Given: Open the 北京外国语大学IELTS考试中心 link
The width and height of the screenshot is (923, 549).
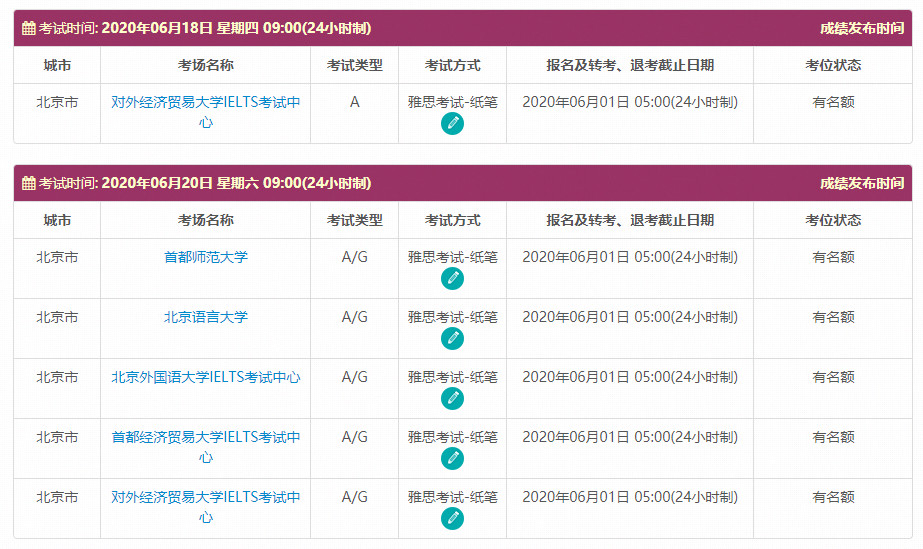Looking at the screenshot, I should (205, 378).
